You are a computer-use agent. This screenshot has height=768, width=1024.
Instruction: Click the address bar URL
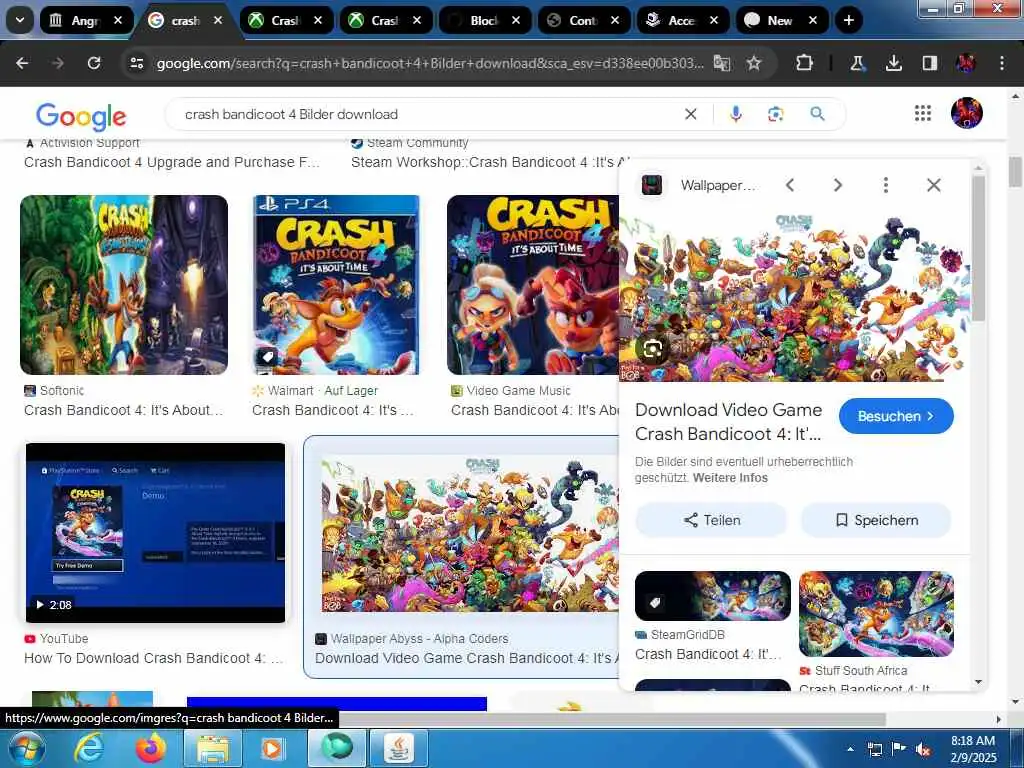(430, 63)
